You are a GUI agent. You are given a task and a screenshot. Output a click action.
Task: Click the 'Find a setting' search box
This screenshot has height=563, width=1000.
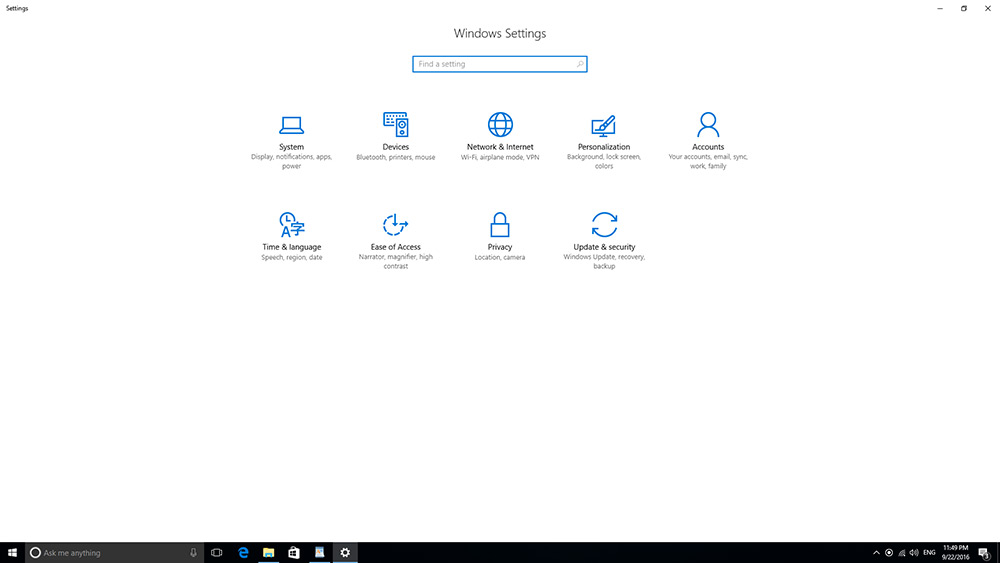[x=495, y=64]
